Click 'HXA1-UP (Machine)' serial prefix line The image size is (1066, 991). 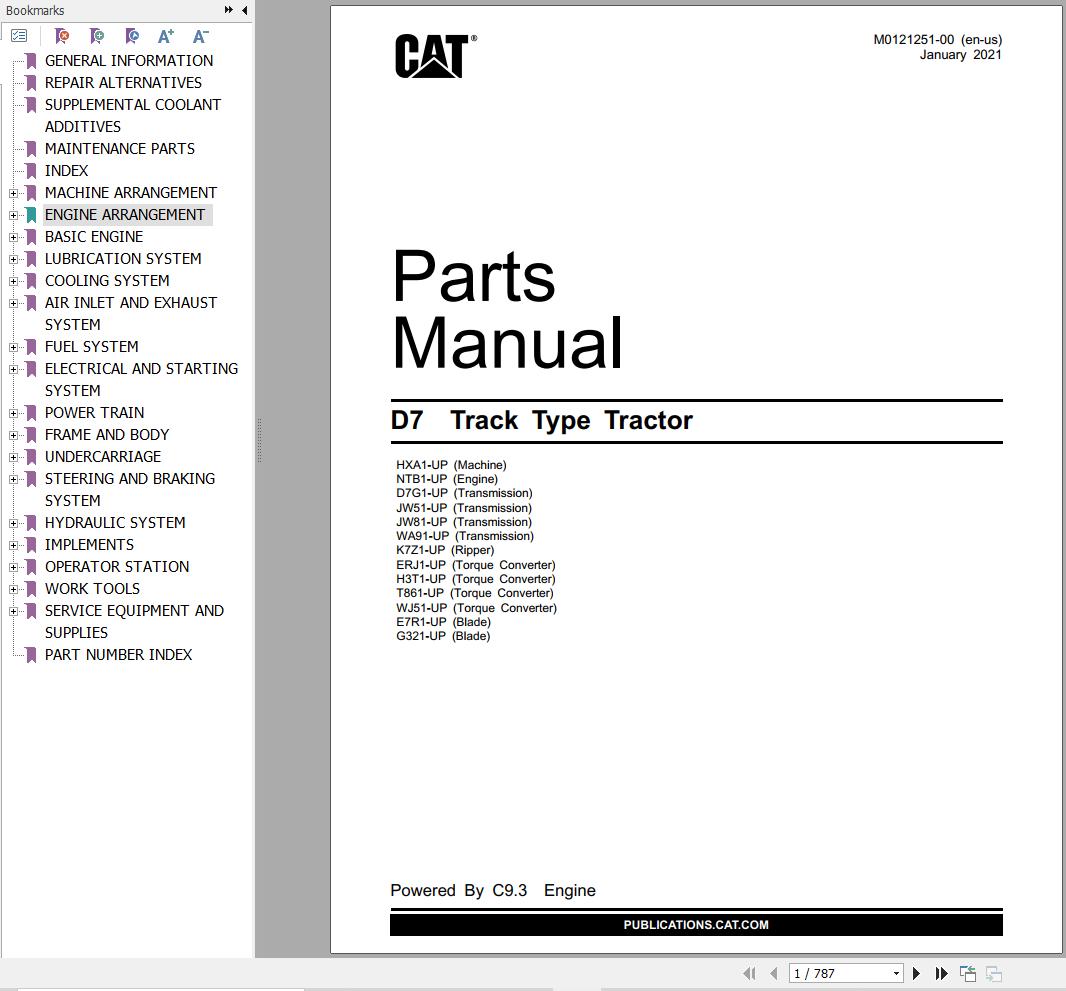451,465
